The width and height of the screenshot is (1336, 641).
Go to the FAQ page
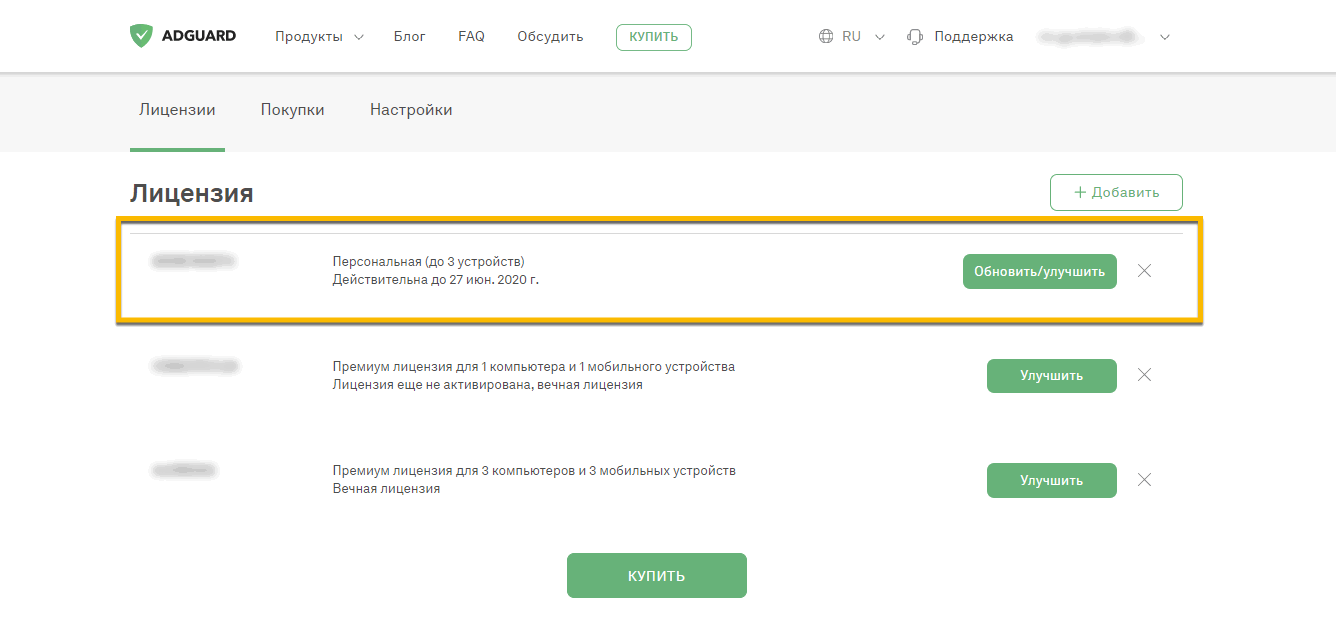pos(471,37)
